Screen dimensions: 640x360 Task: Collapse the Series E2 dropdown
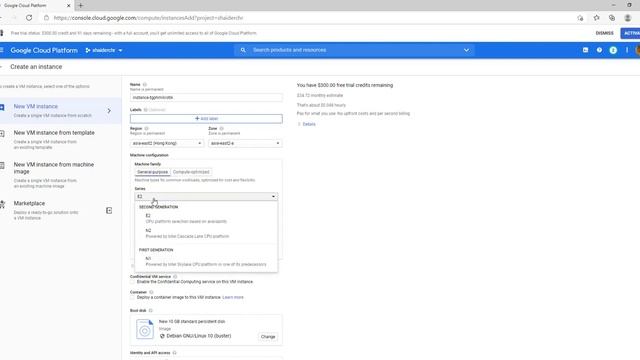[206, 196]
